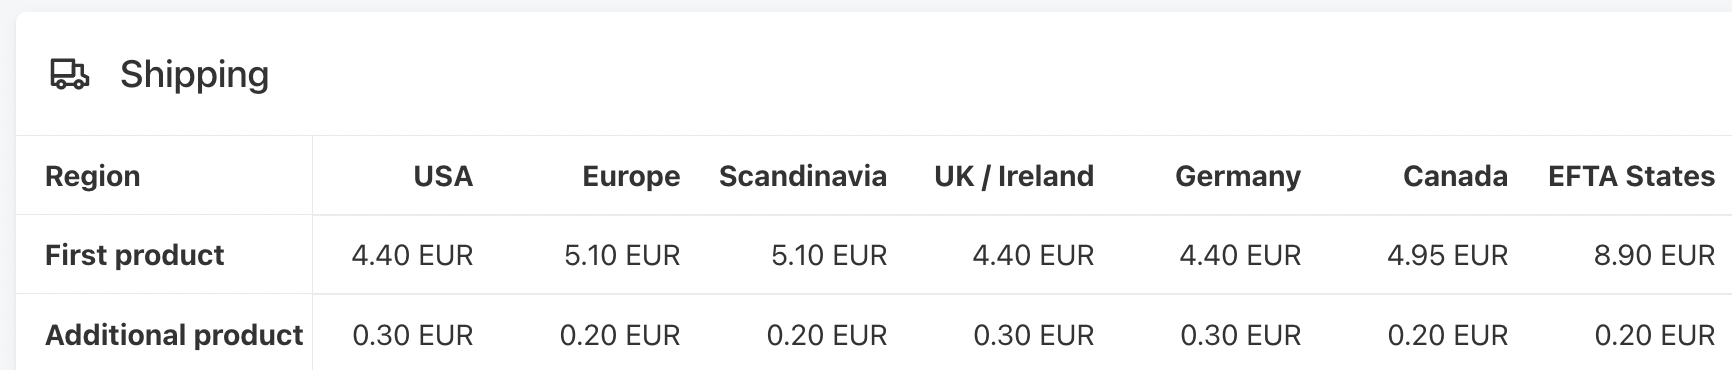This screenshot has height=370, width=1732.
Task: Click the Region column header
Action: coord(93,176)
